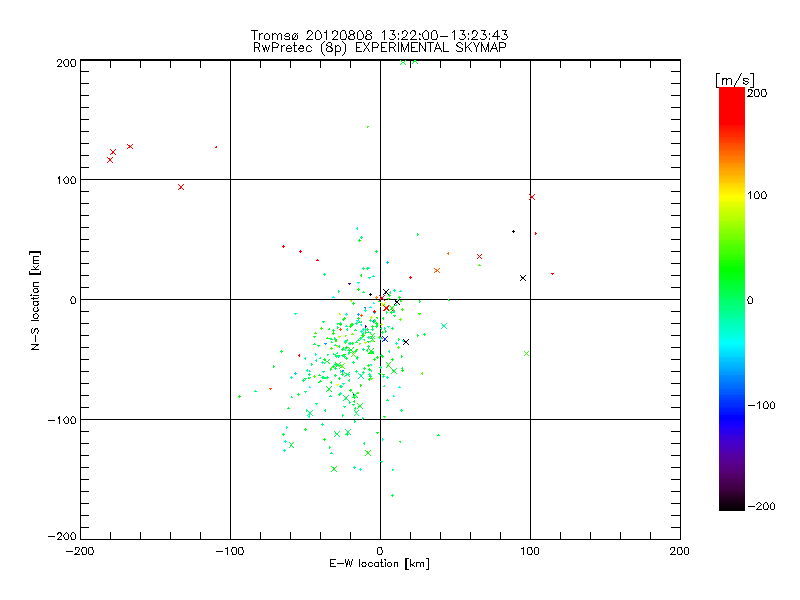800x600 pixels.
Task: Click the title line 'Tromsø 20120808 13:22:00-13:23:43'
Action: pos(379,35)
